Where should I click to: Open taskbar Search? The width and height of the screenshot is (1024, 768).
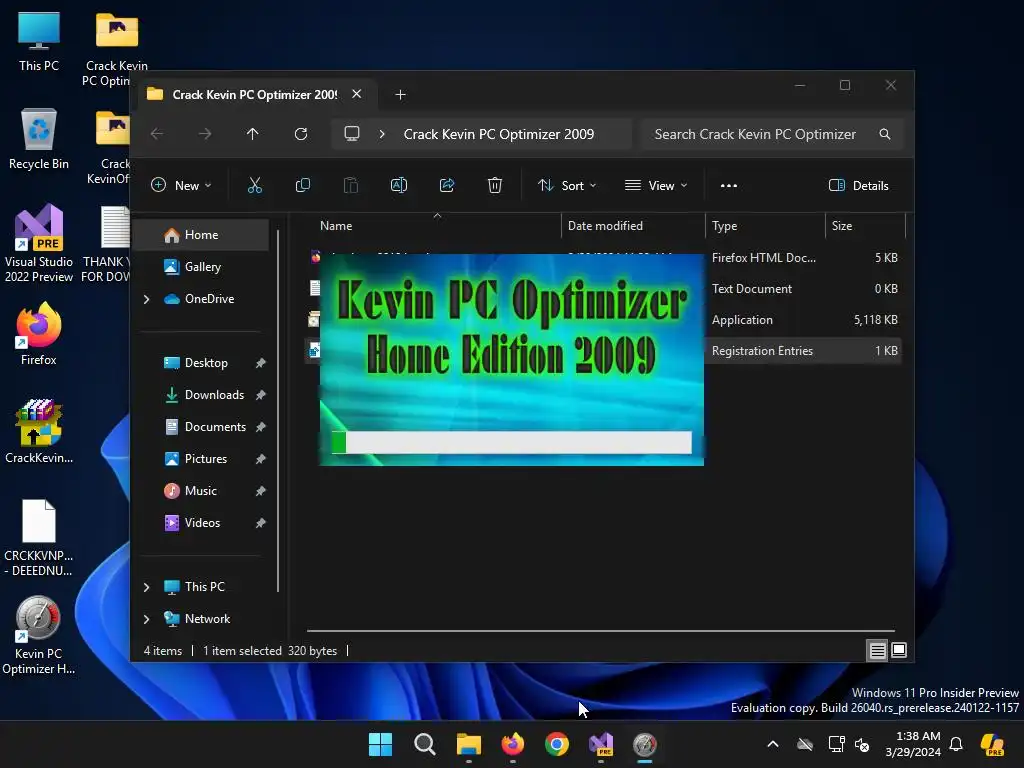424,744
